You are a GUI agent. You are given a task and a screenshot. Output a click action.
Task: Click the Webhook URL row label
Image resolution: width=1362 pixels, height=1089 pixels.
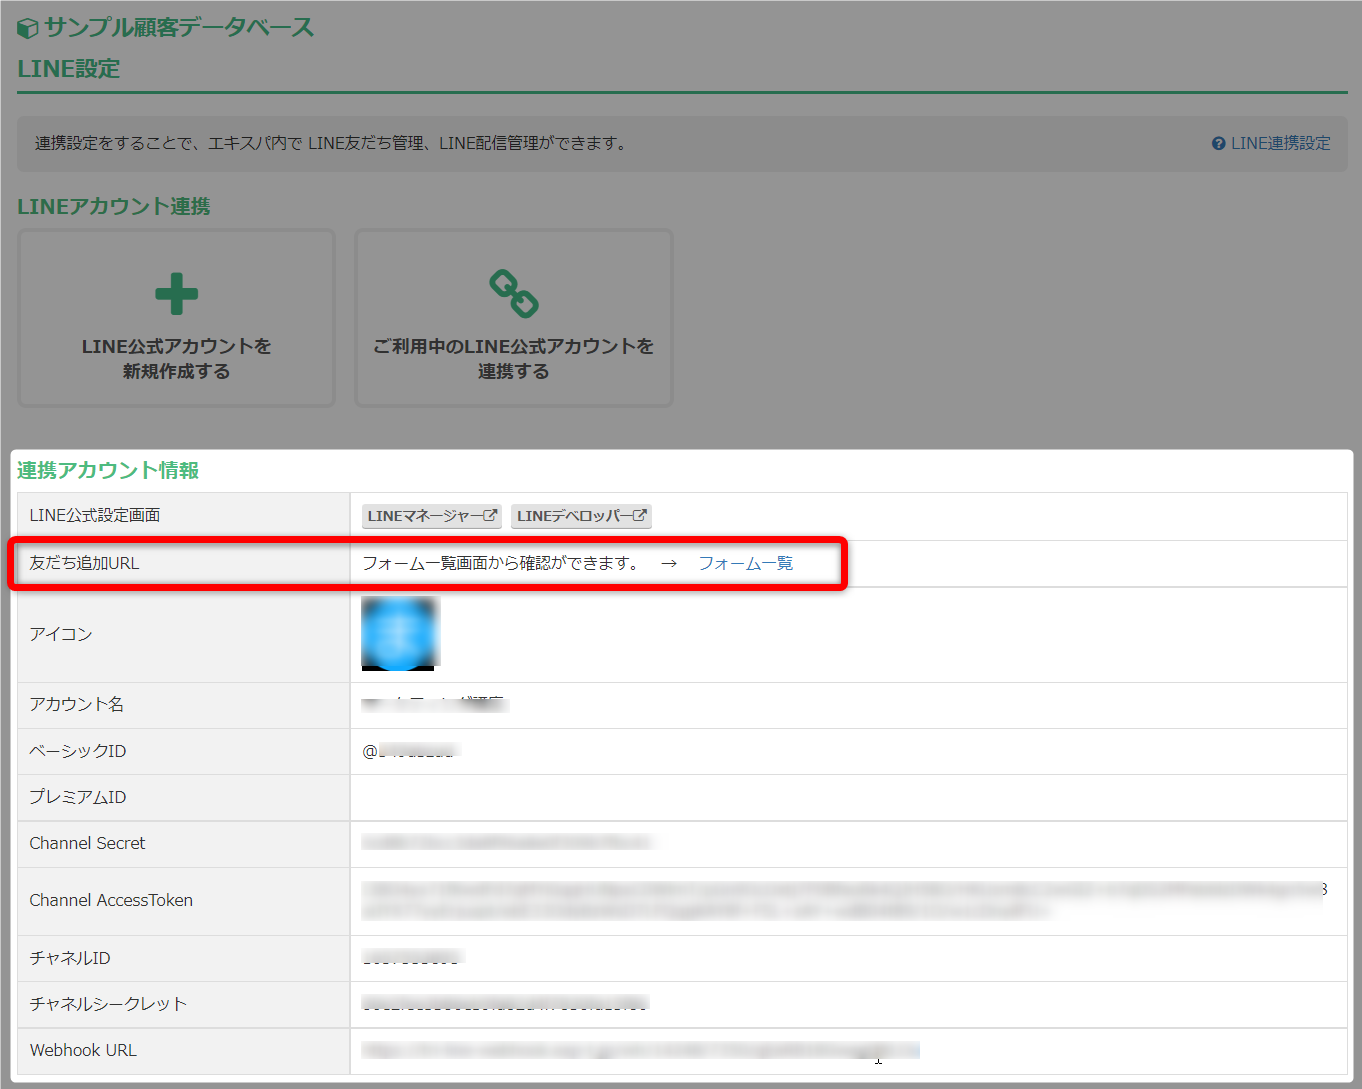tap(83, 1050)
